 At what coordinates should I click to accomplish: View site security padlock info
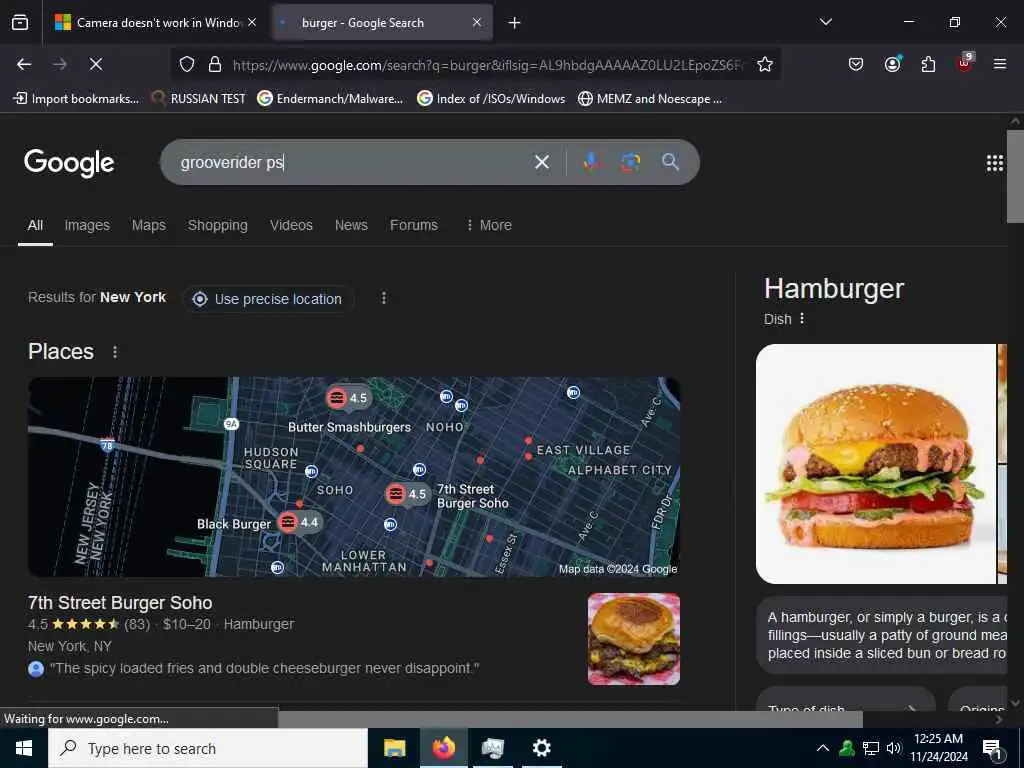[x=215, y=64]
